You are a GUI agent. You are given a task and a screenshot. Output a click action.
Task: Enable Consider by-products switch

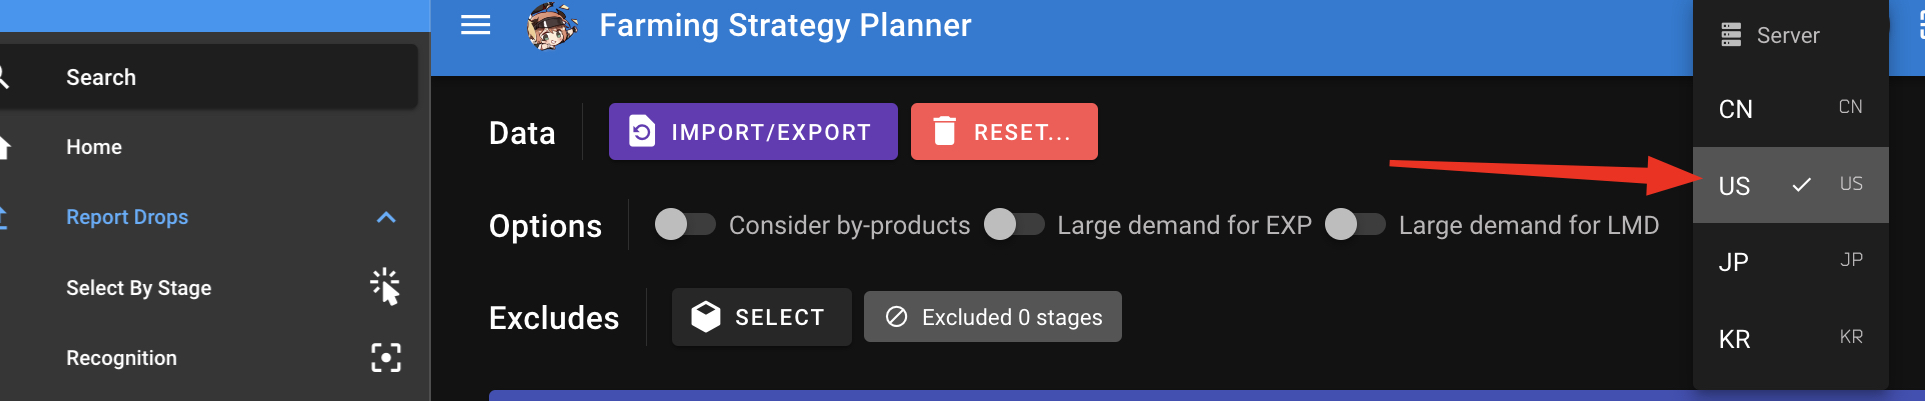coord(685,225)
